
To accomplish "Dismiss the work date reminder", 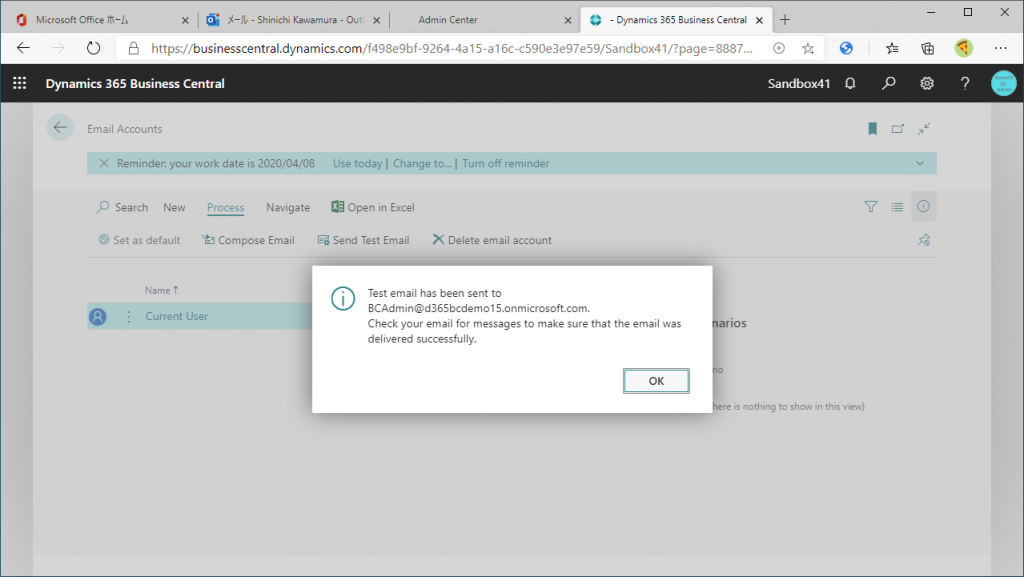I will 104,163.
